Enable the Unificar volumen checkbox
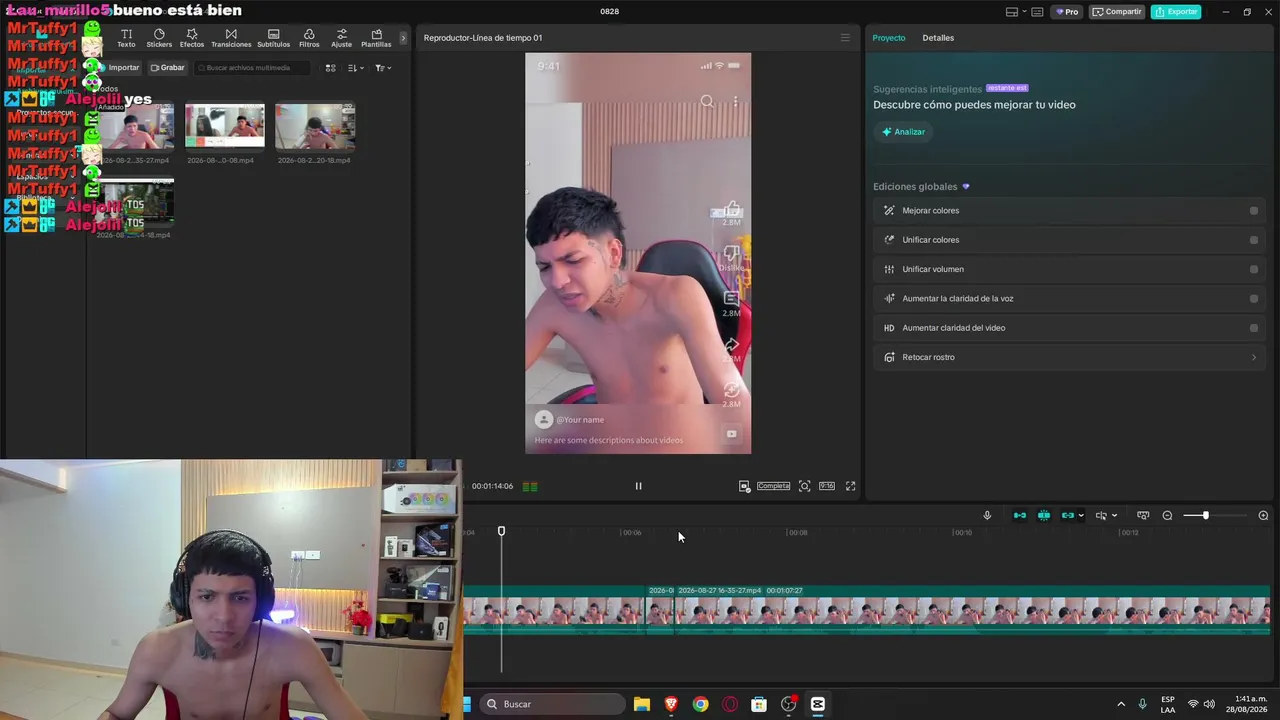Screen dimensions: 1280x720 pyautogui.click(x=1254, y=269)
